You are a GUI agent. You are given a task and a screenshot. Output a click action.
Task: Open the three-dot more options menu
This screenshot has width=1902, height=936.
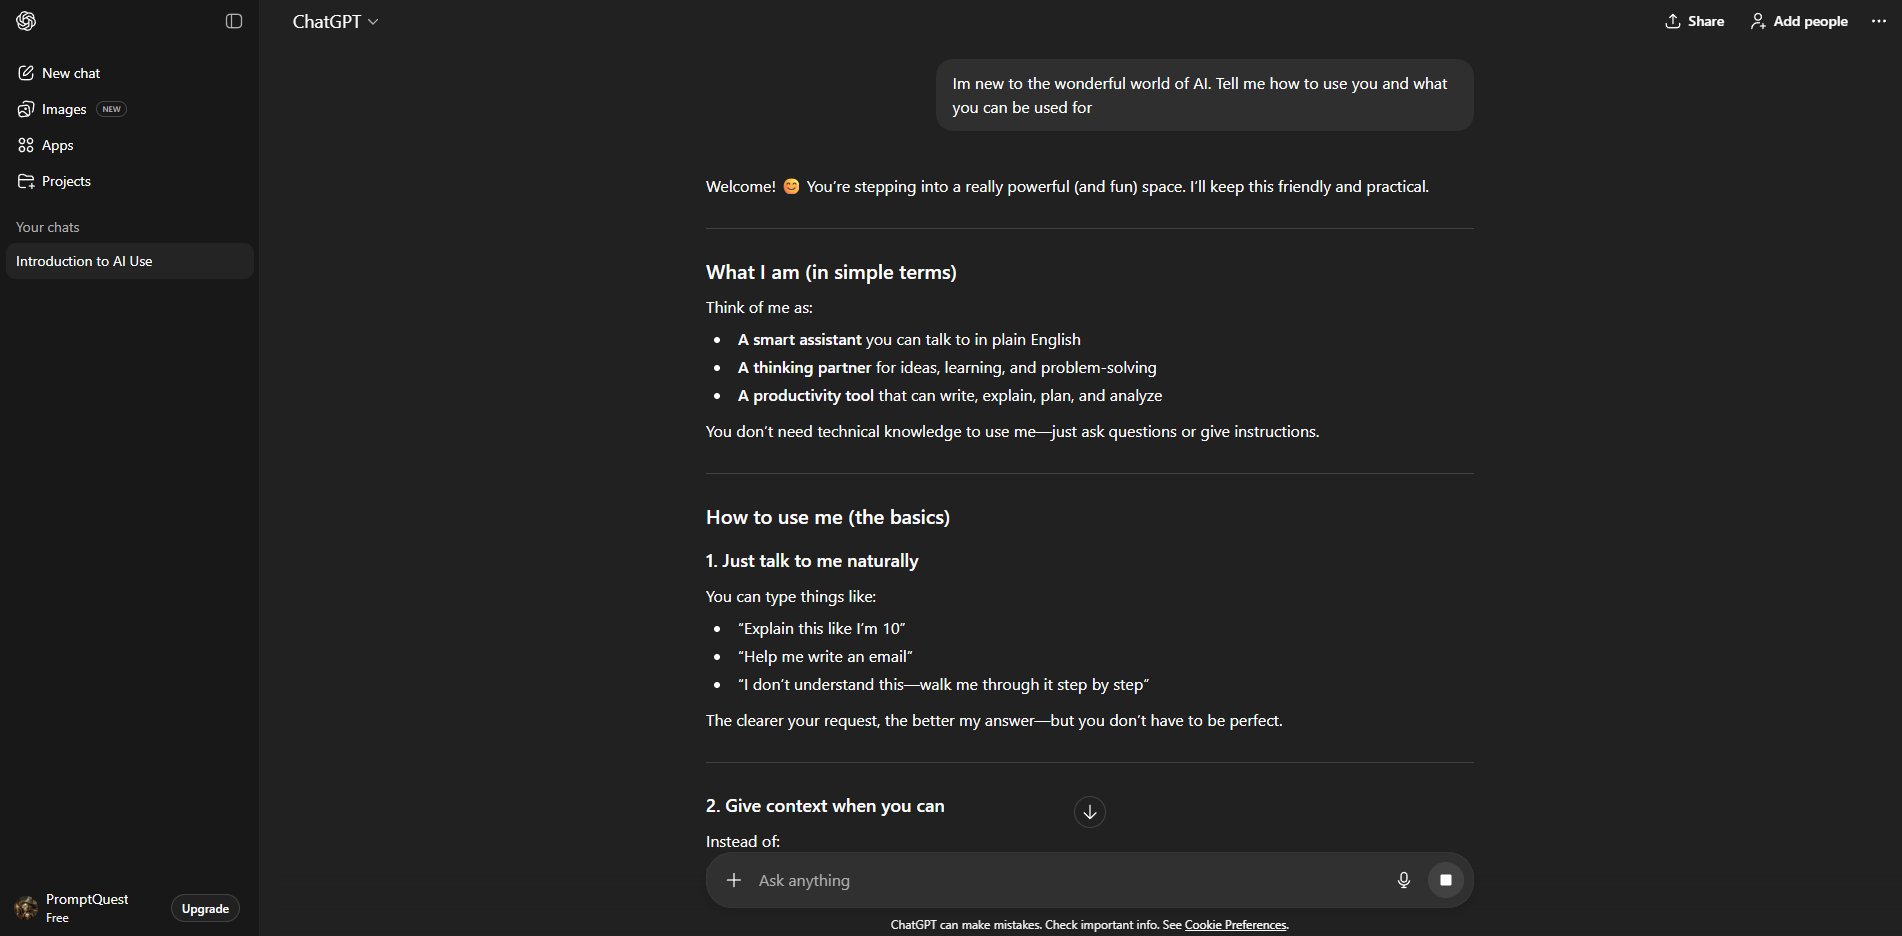click(x=1878, y=21)
